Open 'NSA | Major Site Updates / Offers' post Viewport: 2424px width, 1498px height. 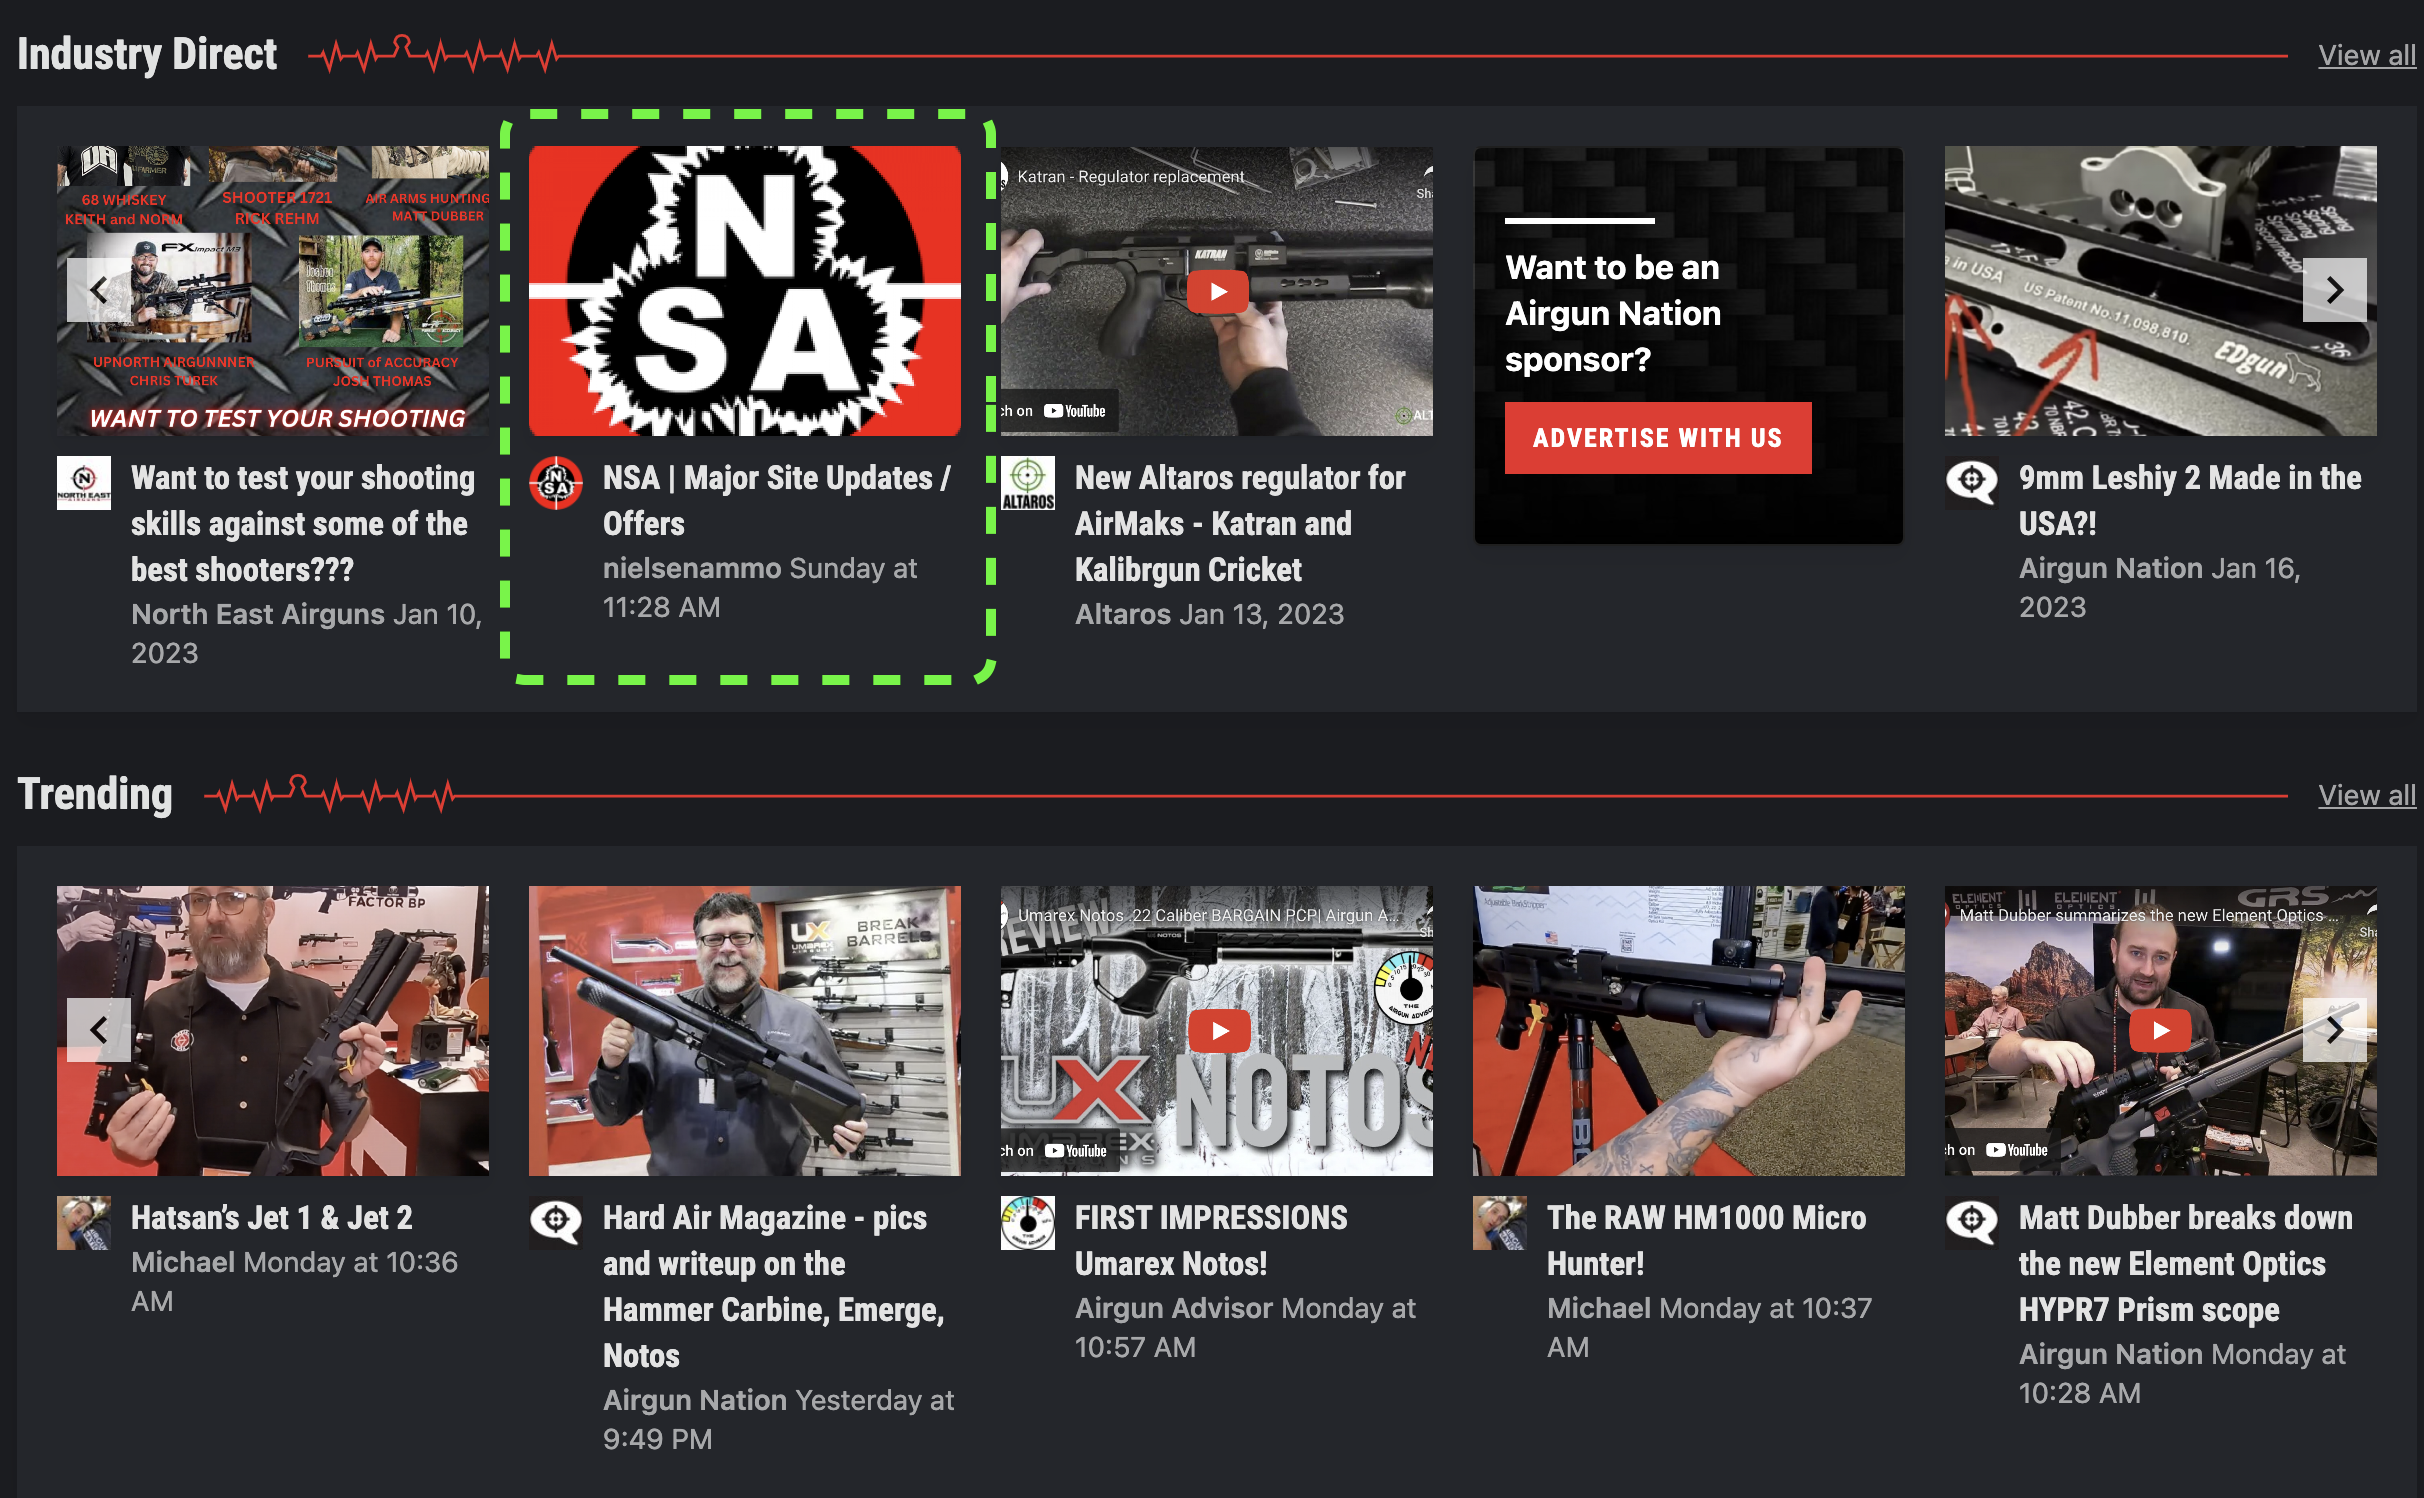777,500
